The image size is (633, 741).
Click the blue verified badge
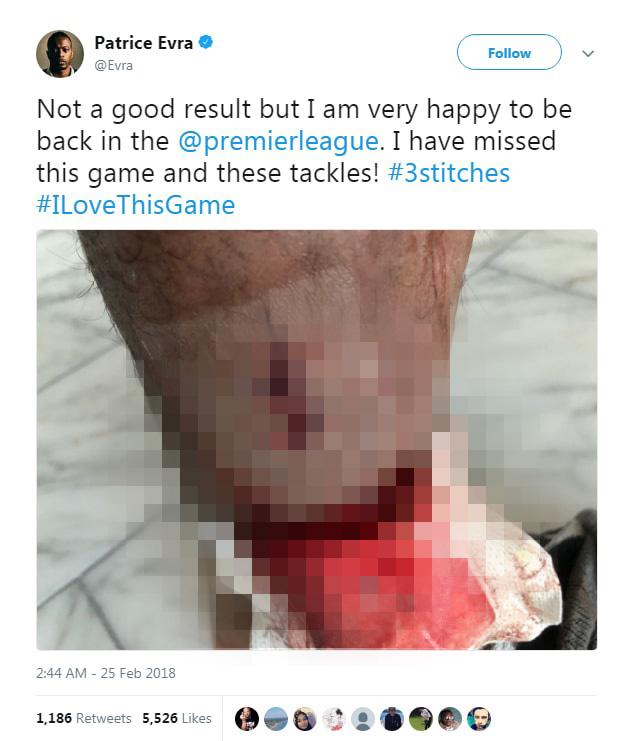206,42
